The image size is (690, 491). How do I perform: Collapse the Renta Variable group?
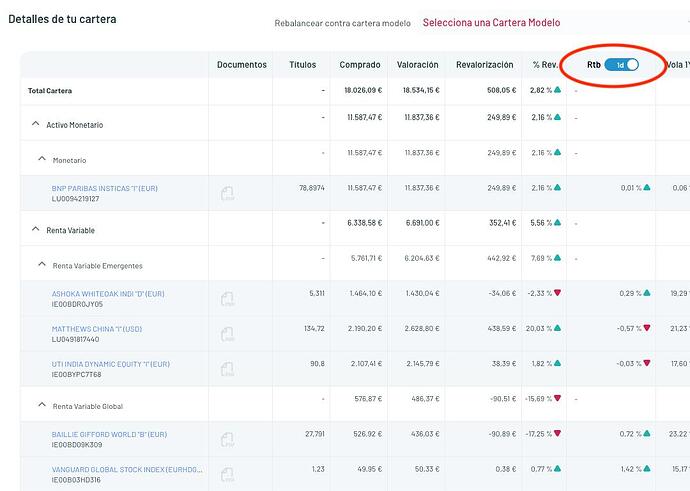point(36,230)
